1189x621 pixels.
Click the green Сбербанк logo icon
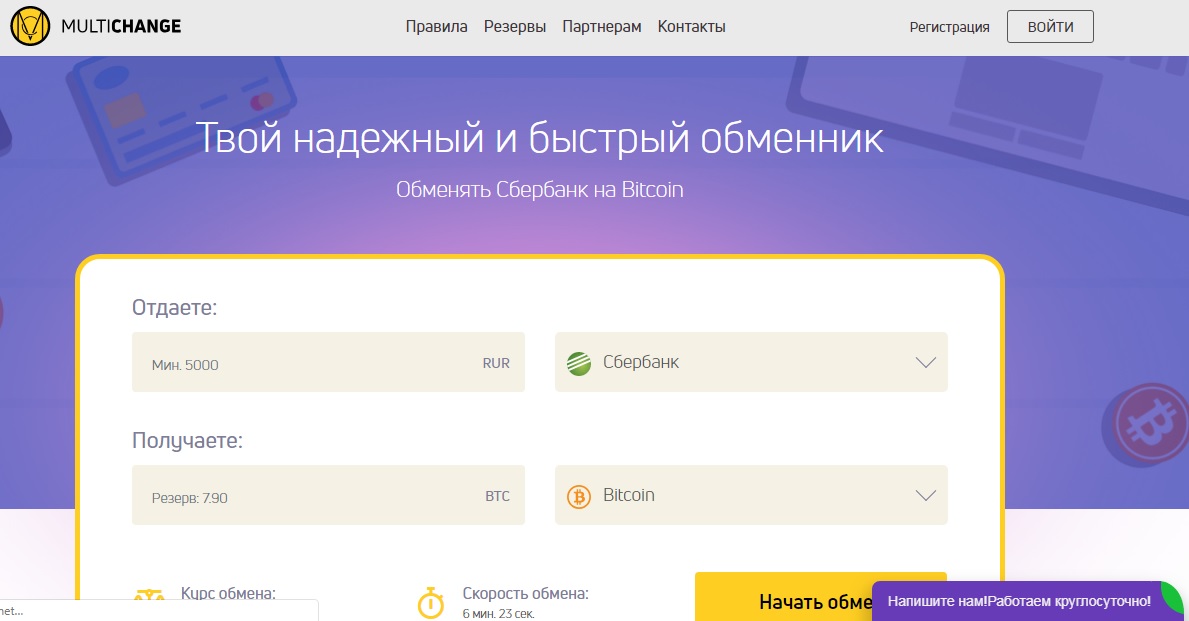click(579, 363)
